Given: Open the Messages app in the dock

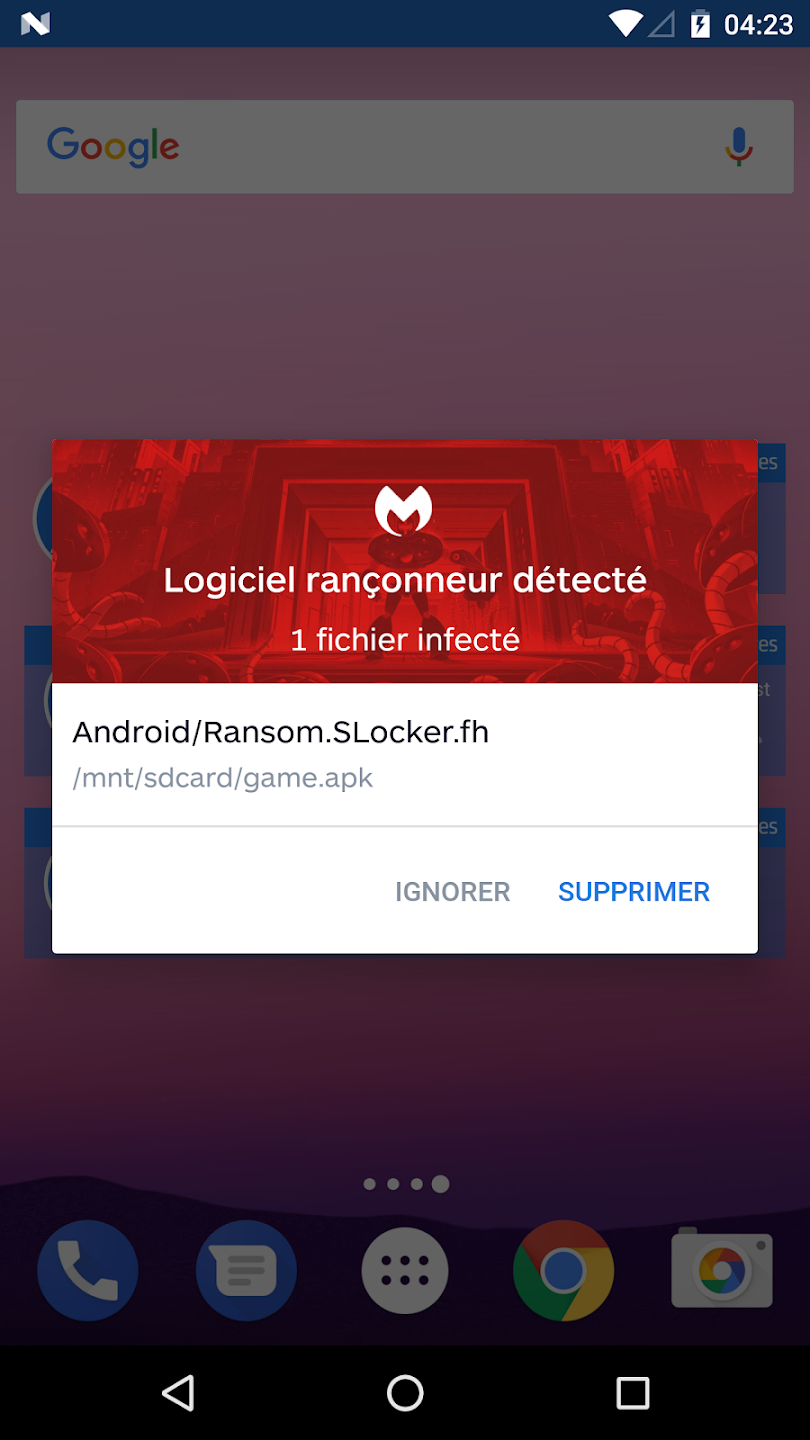Looking at the screenshot, I should pyautogui.click(x=246, y=1271).
